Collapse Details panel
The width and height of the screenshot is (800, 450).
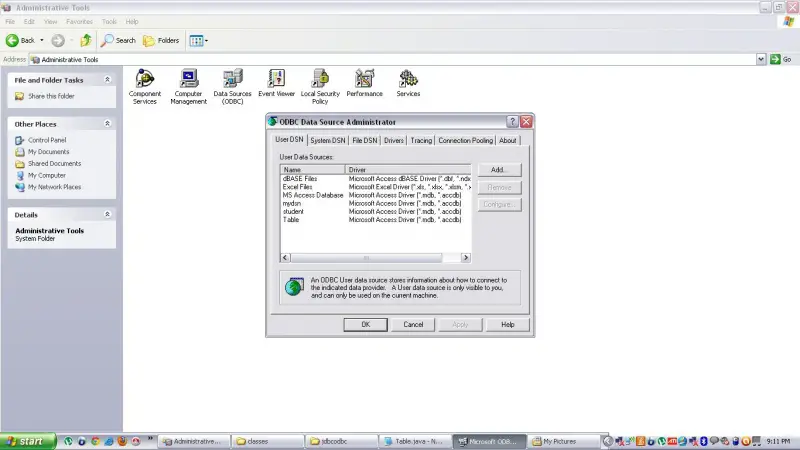[107, 214]
